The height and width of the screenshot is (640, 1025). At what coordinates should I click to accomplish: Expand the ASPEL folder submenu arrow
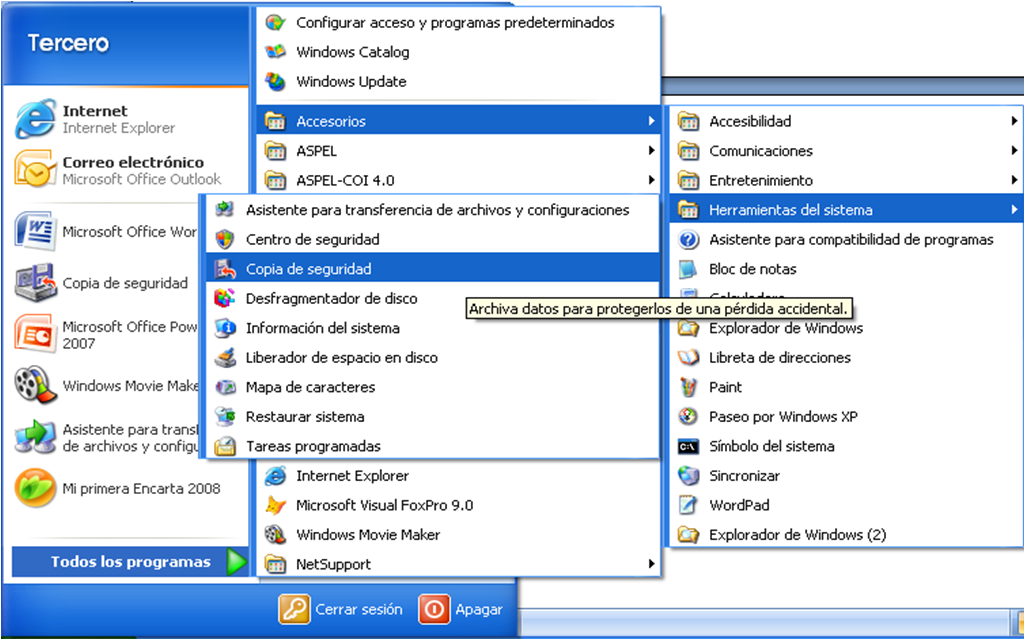651,150
